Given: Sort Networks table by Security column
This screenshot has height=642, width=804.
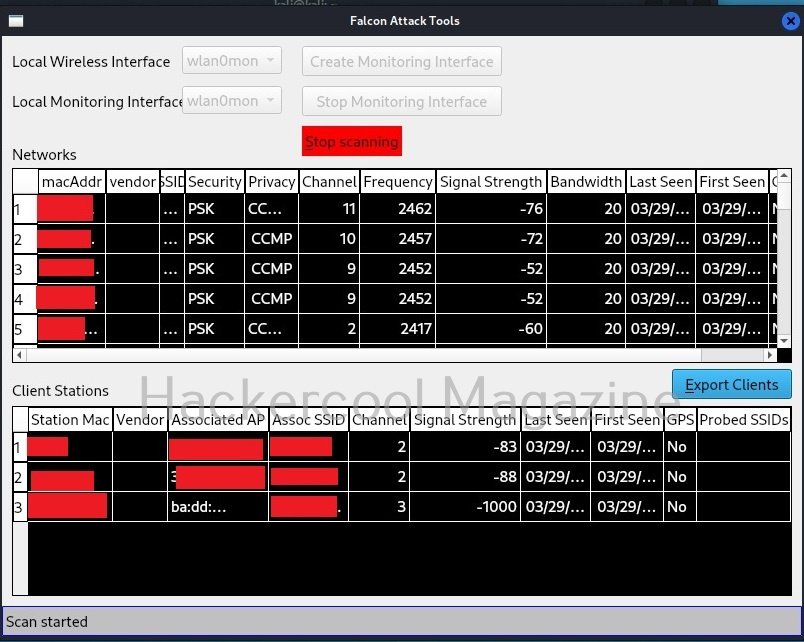Looking at the screenshot, I should pos(215,182).
